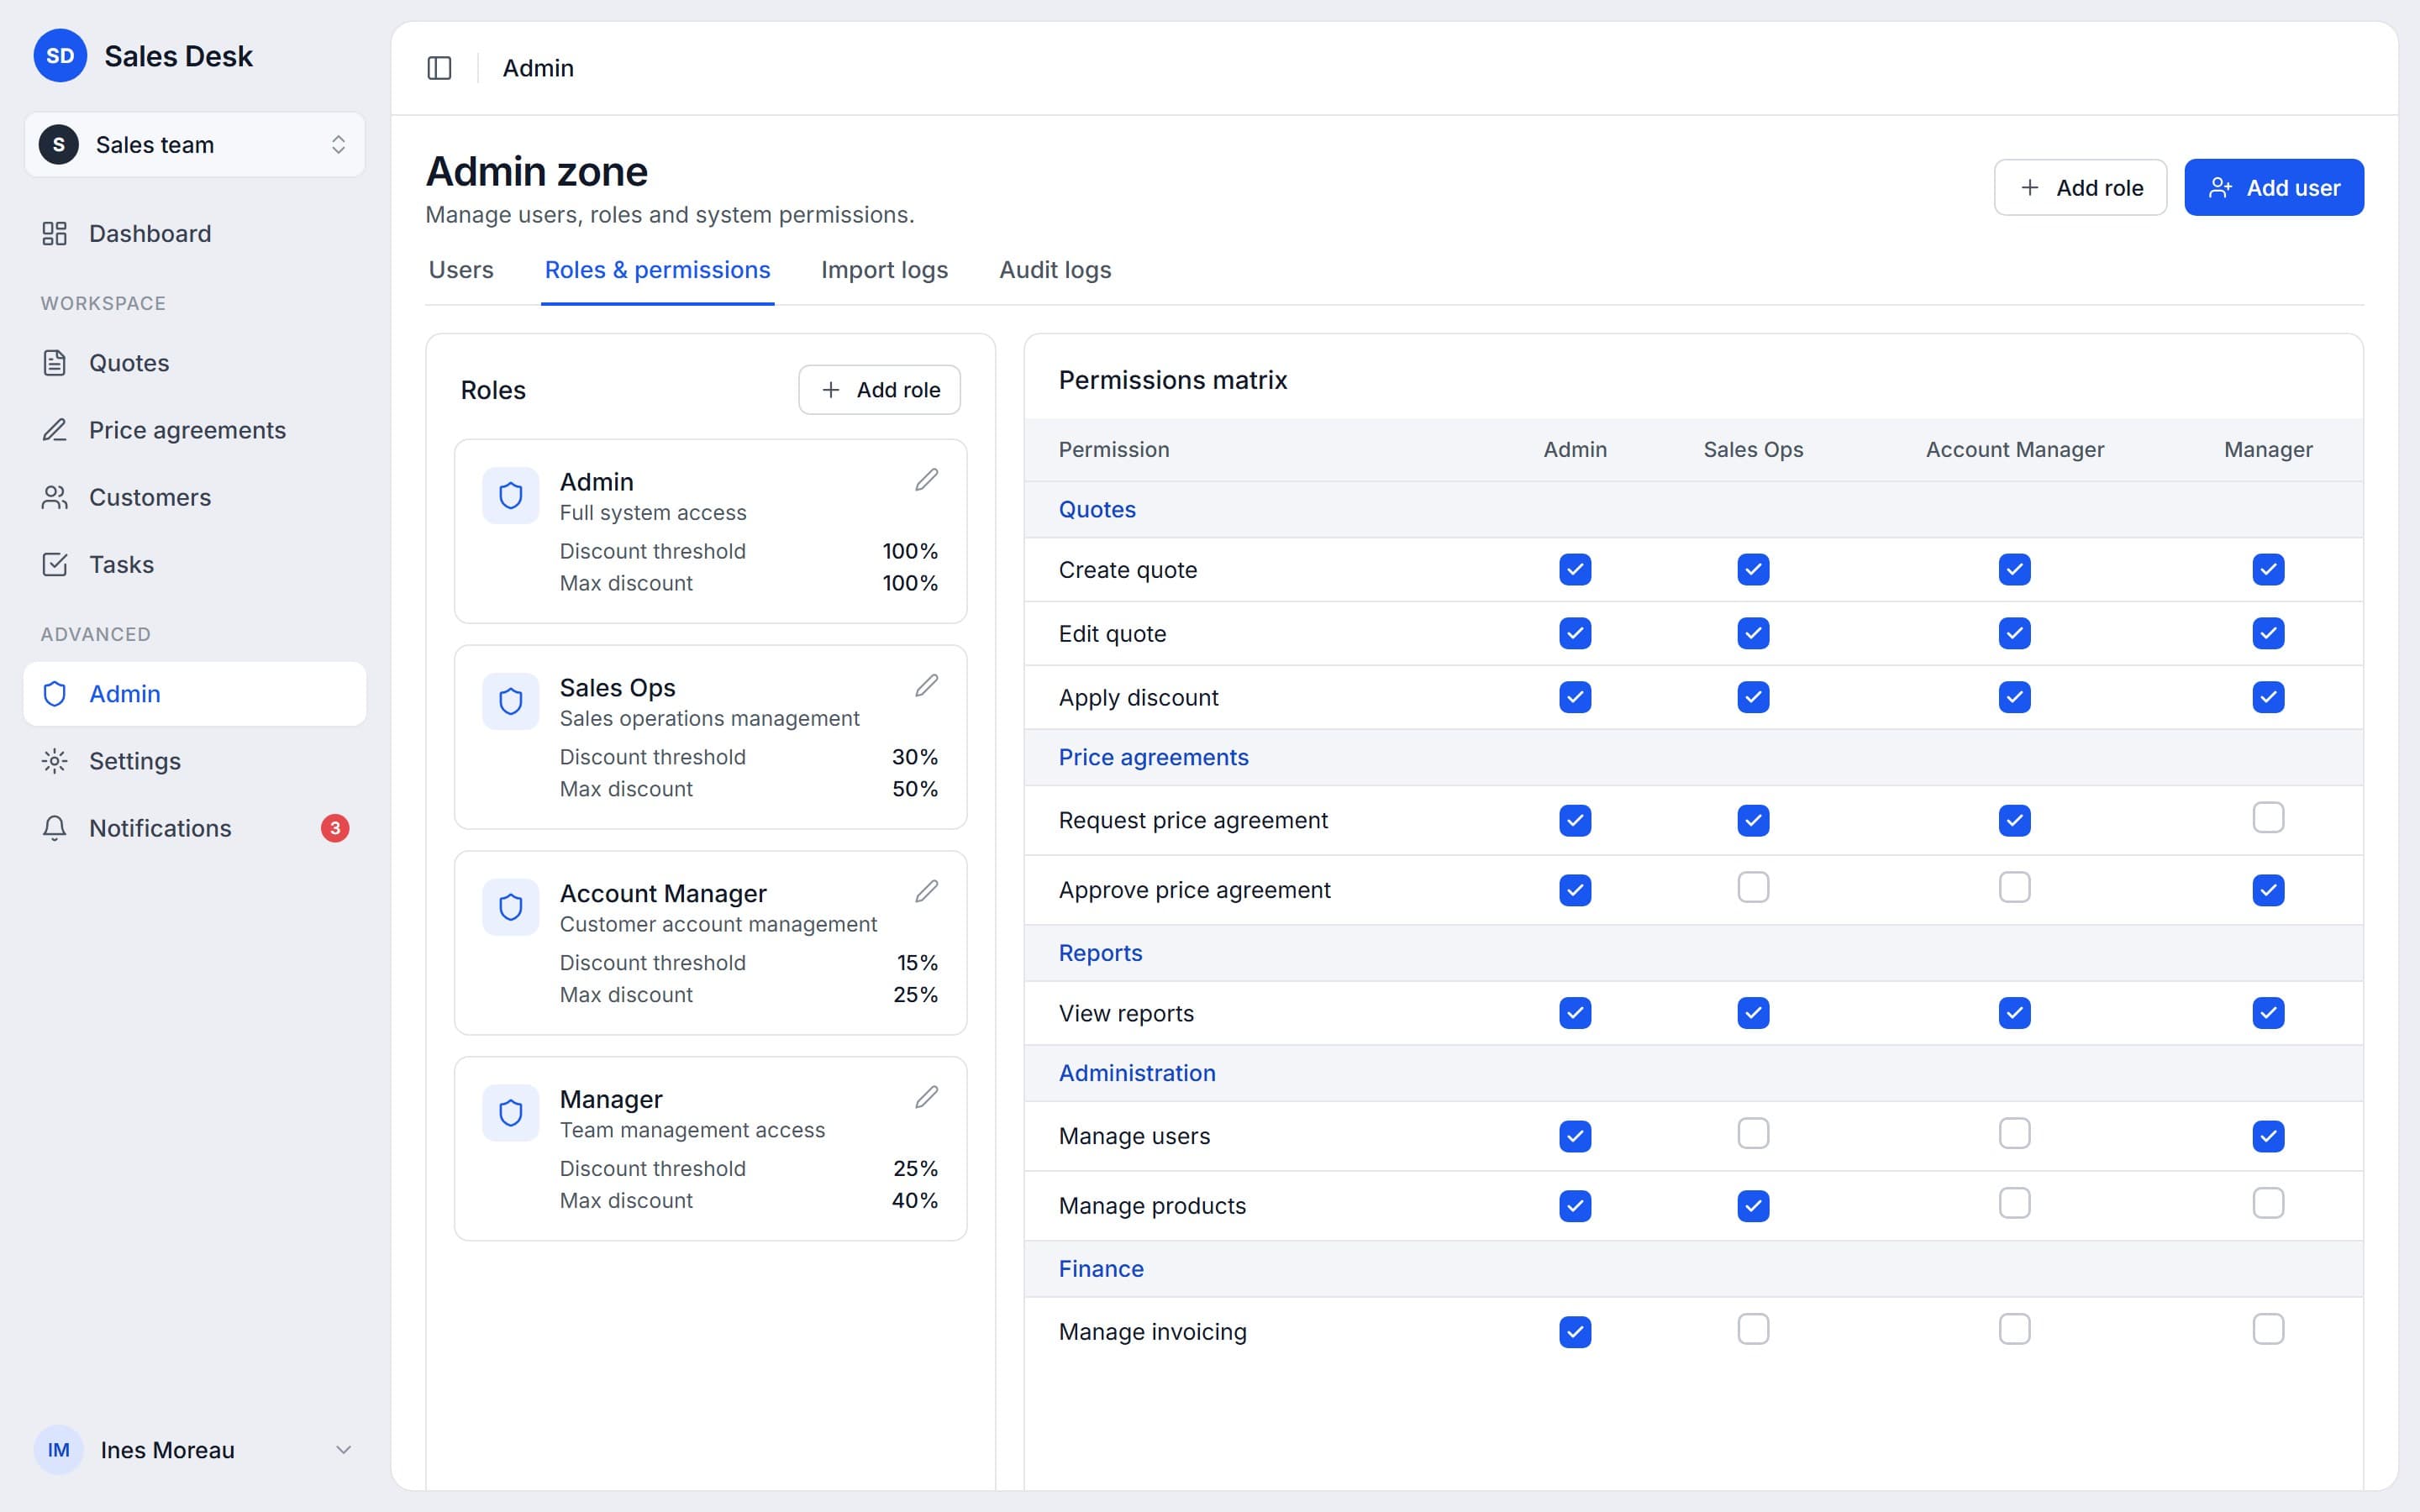Enable Approve price agreement for Sales Ops
2420x1512 pixels.
(1753, 887)
